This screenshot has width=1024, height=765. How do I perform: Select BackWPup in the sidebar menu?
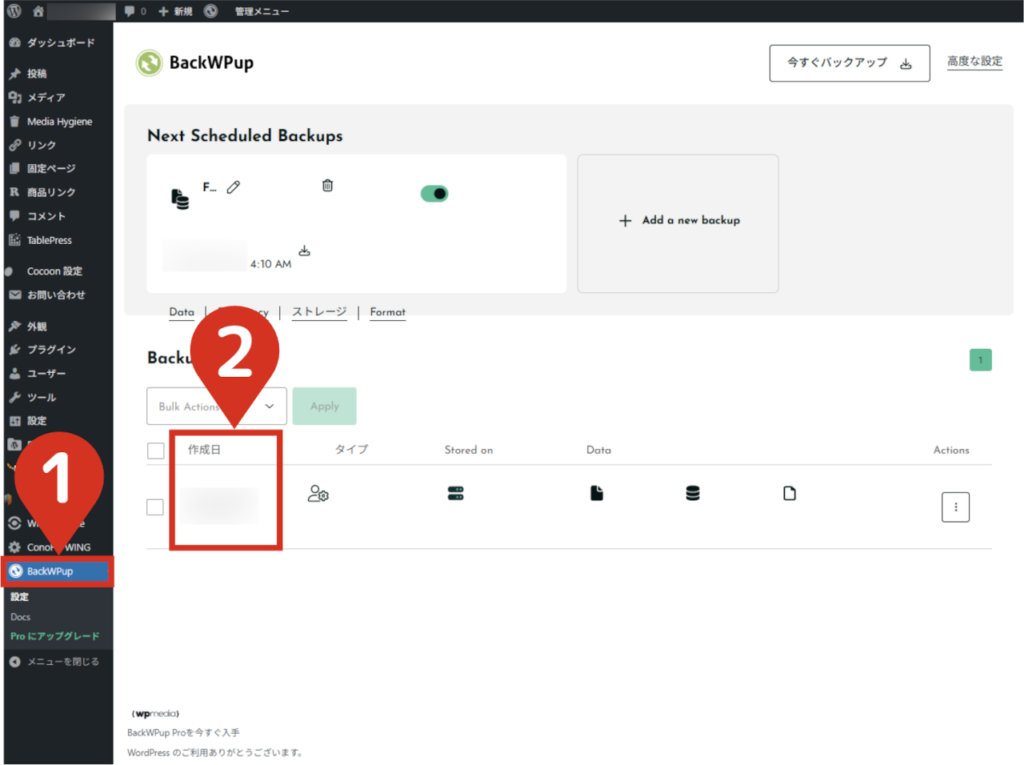[58, 572]
